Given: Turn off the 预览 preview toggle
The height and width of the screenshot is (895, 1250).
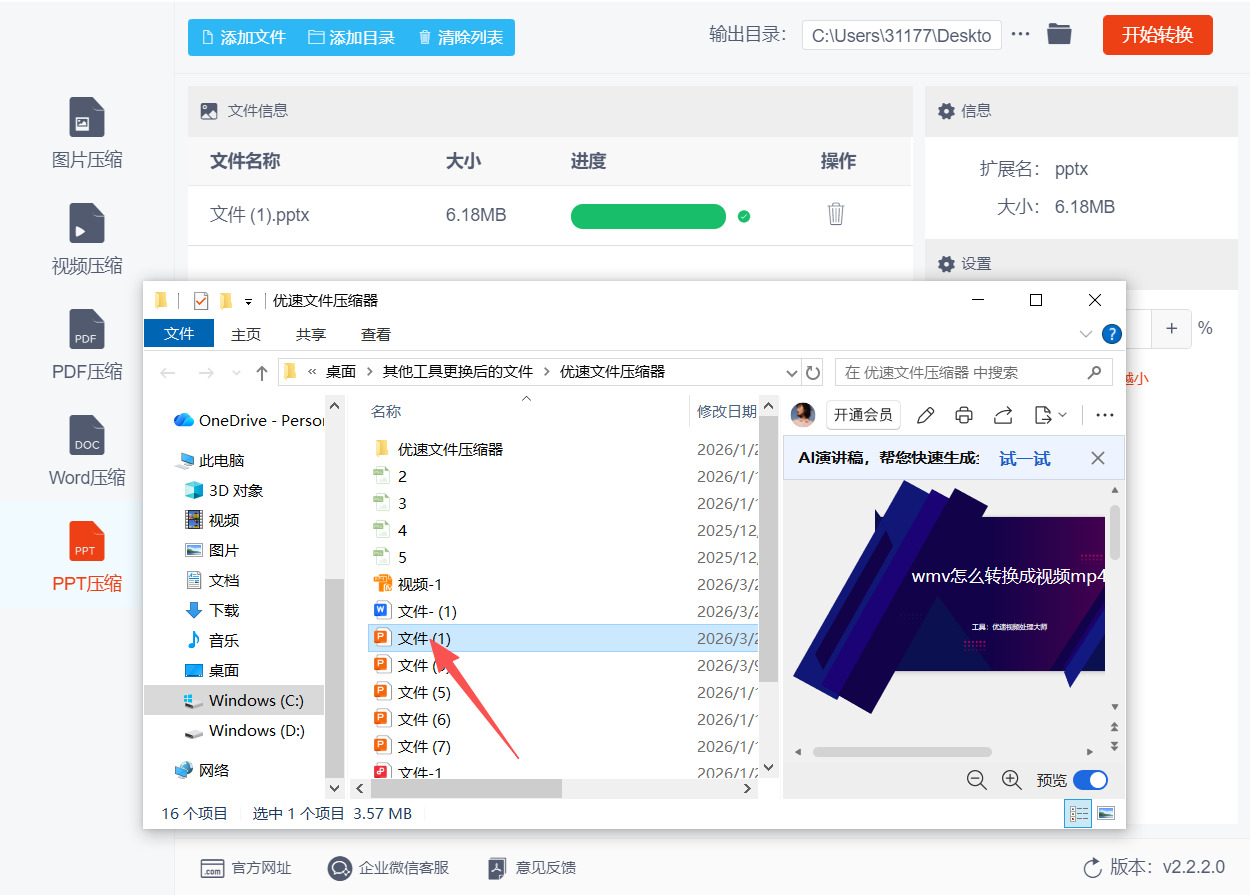Looking at the screenshot, I should point(1090,779).
